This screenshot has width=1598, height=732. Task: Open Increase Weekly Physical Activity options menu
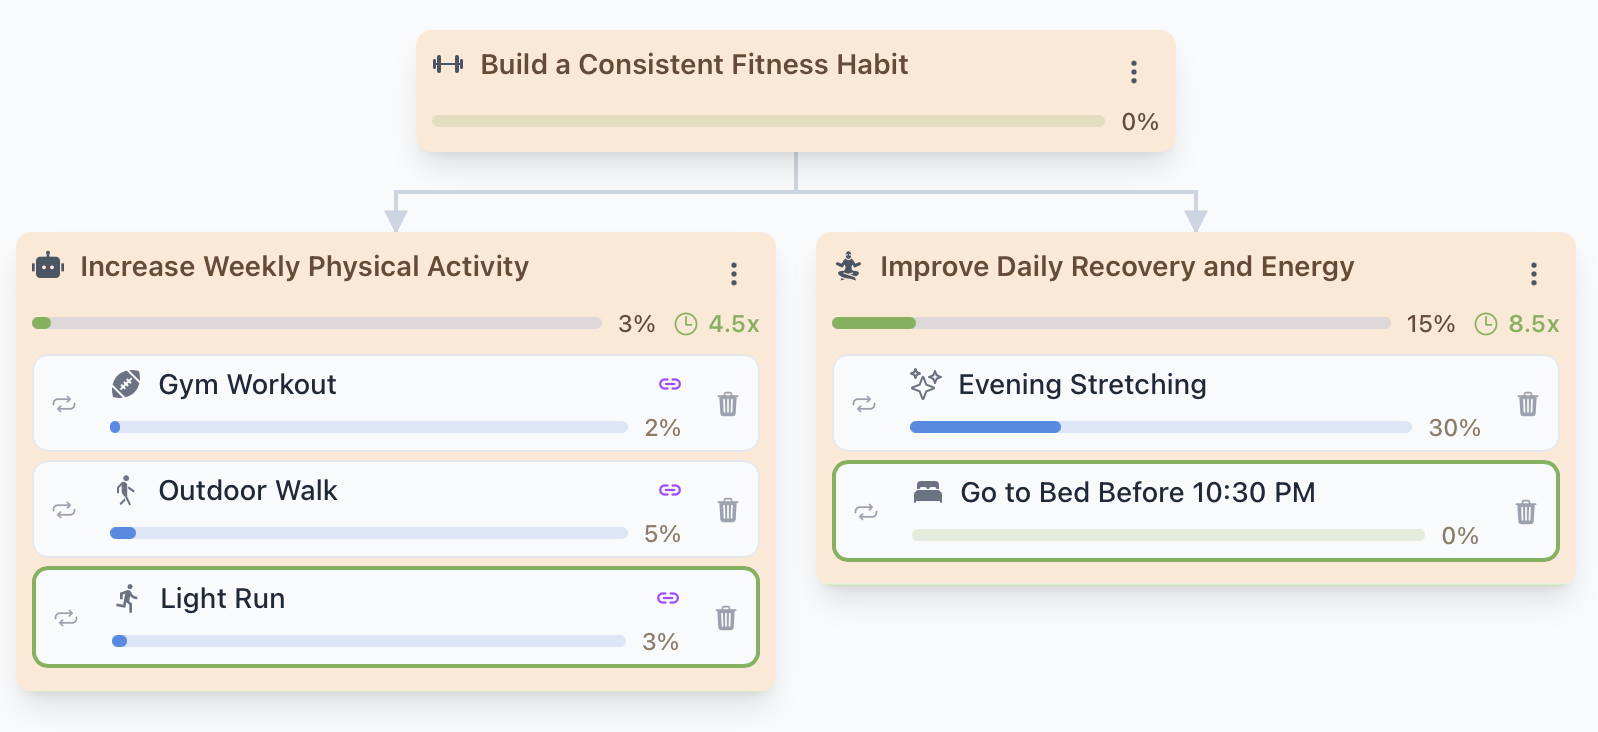pyautogui.click(x=733, y=274)
